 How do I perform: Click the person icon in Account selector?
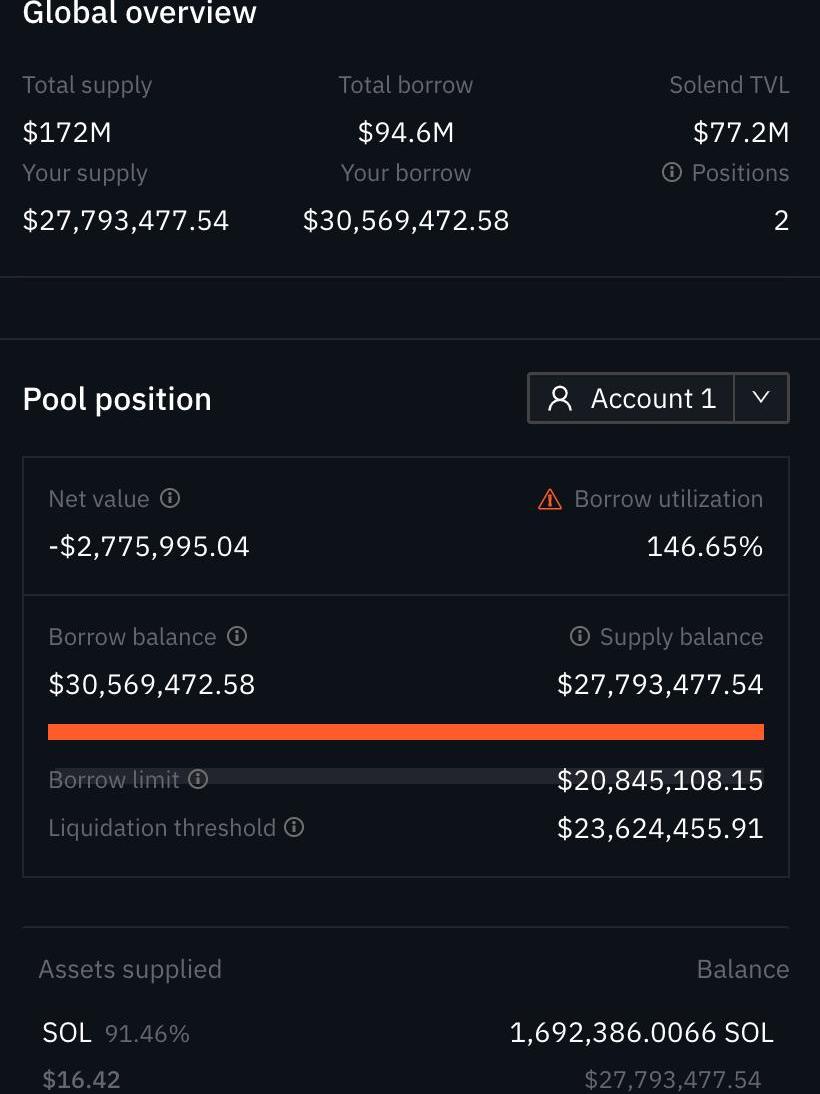click(560, 399)
